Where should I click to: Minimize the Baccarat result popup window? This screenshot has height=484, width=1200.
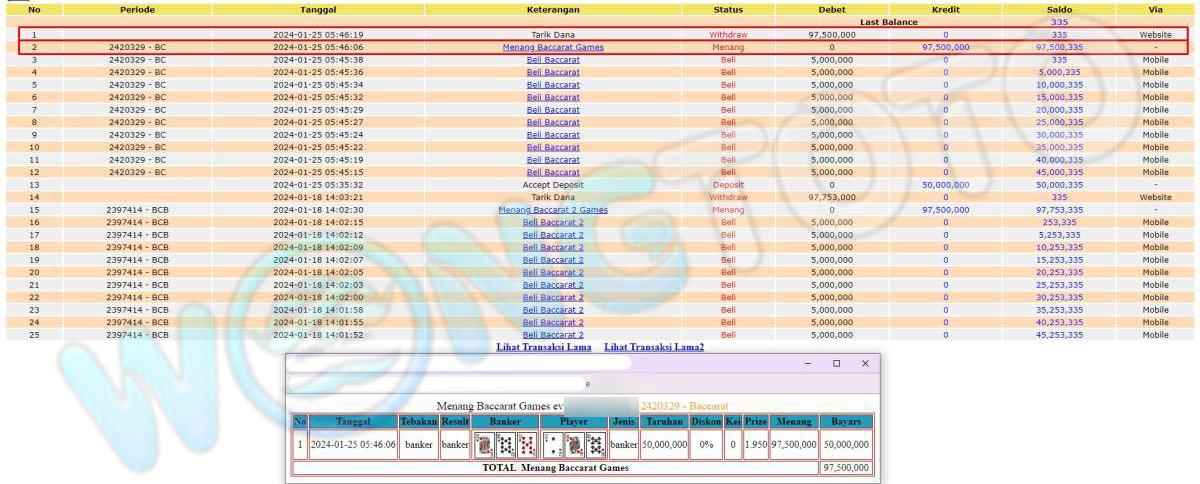point(808,364)
